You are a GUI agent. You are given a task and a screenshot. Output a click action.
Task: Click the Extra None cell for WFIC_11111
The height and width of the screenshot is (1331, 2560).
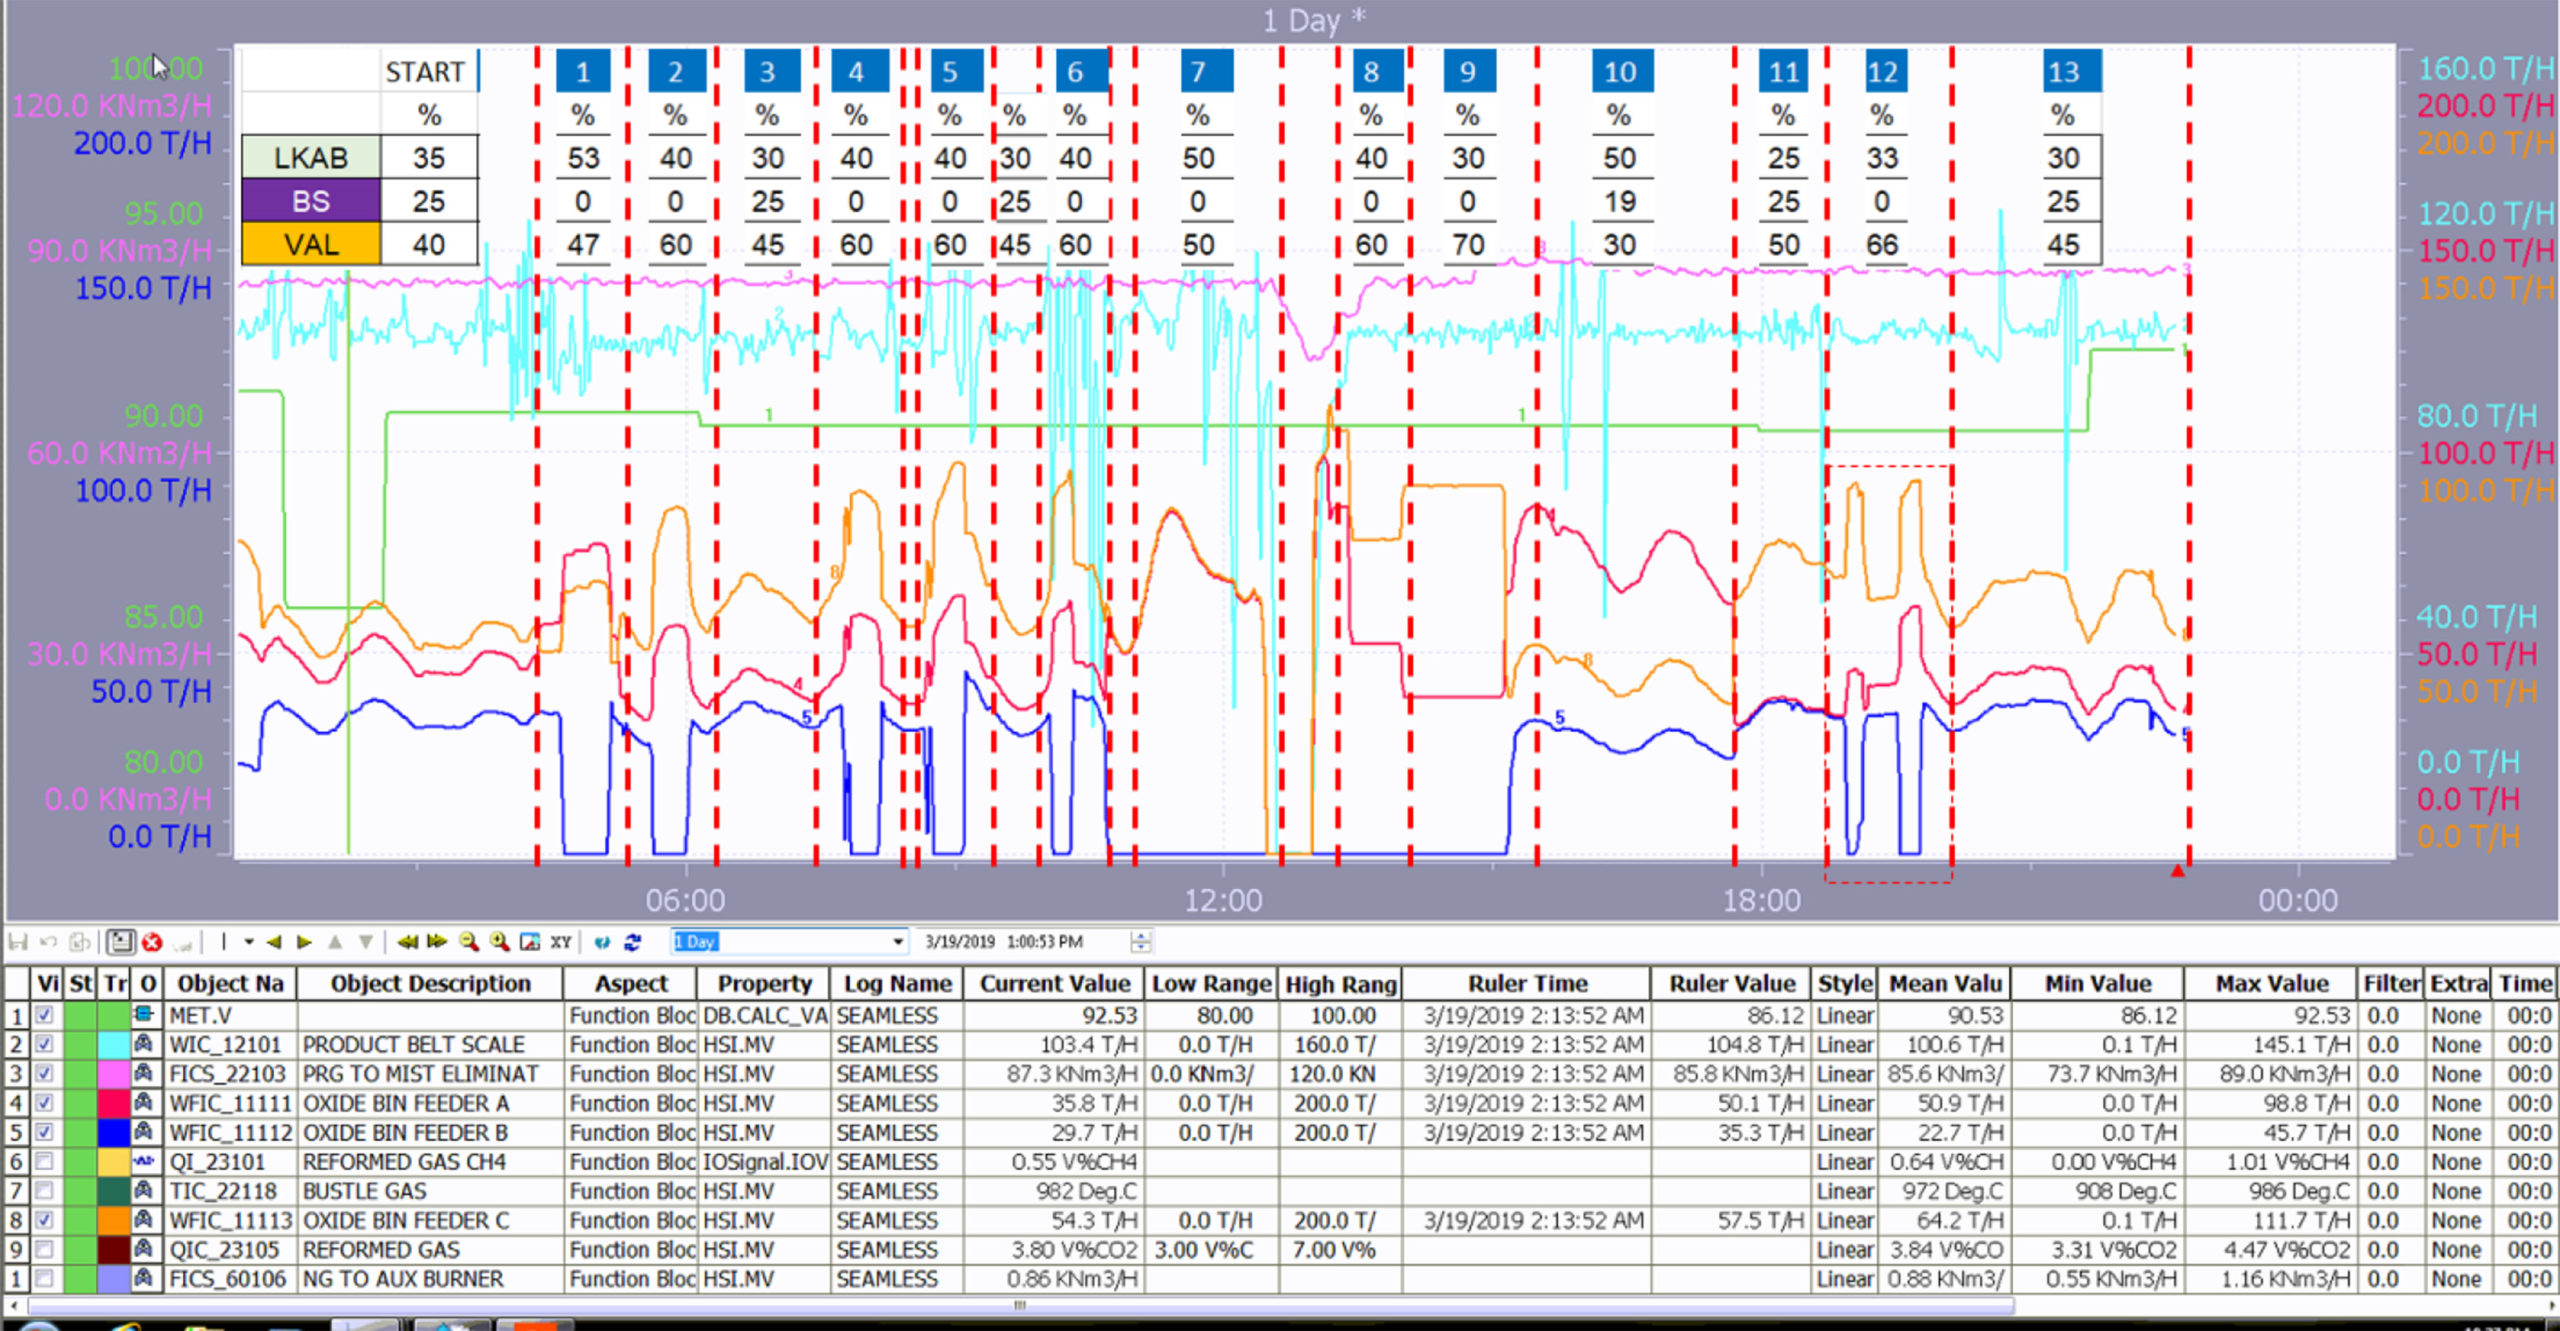[2458, 1103]
